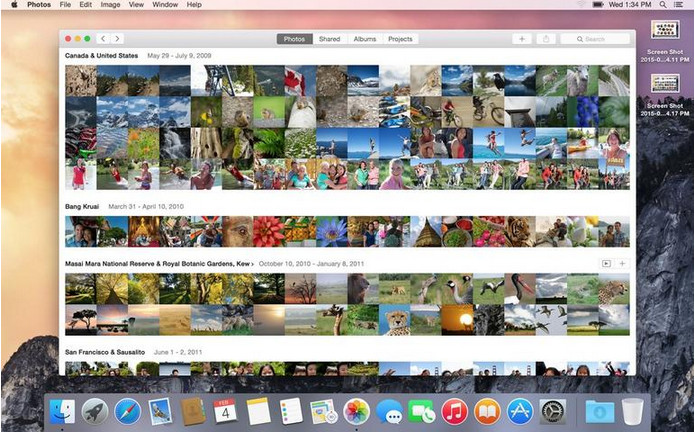
Task: Select the tiger photo in Bang Kruai
Action: pyautogui.click(x=520, y=231)
